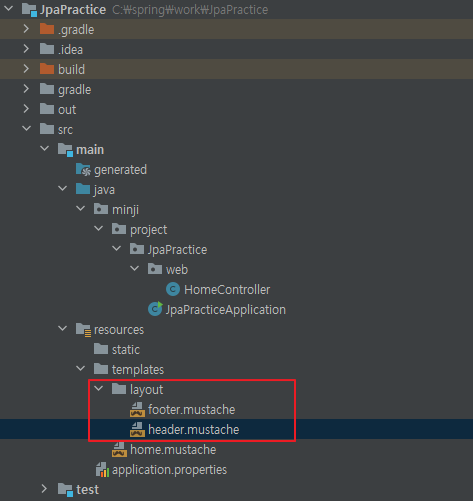Open the home.mustache file
Image resolution: width=473 pixels, height=501 pixels.
point(173,450)
